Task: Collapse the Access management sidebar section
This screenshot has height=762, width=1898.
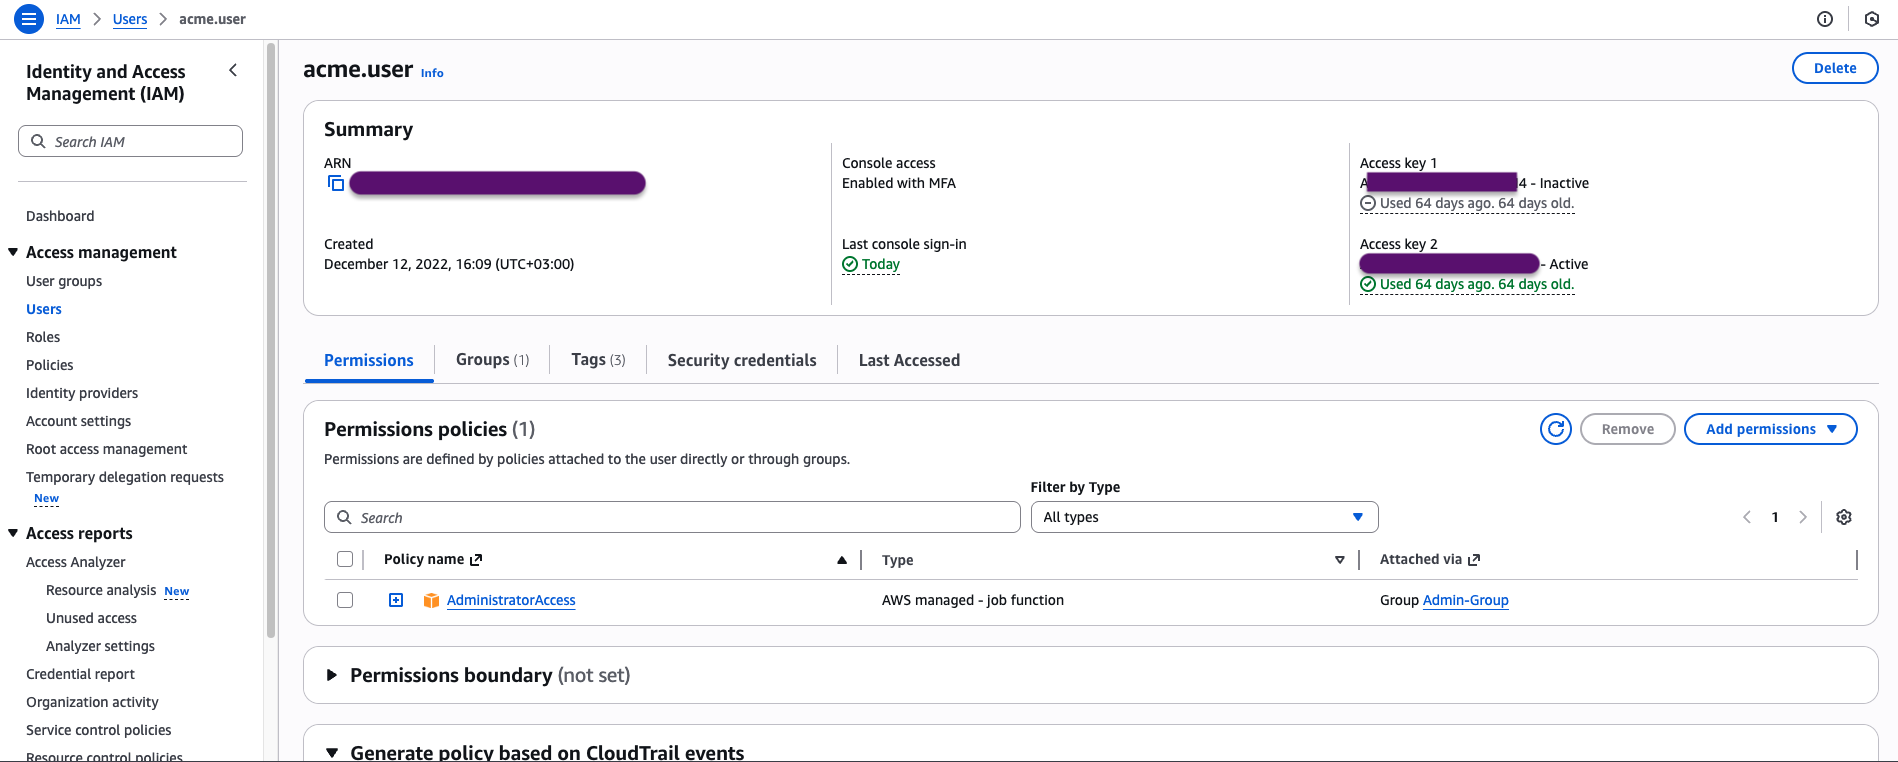Action: pyautogui.click(x=13, y=252)
